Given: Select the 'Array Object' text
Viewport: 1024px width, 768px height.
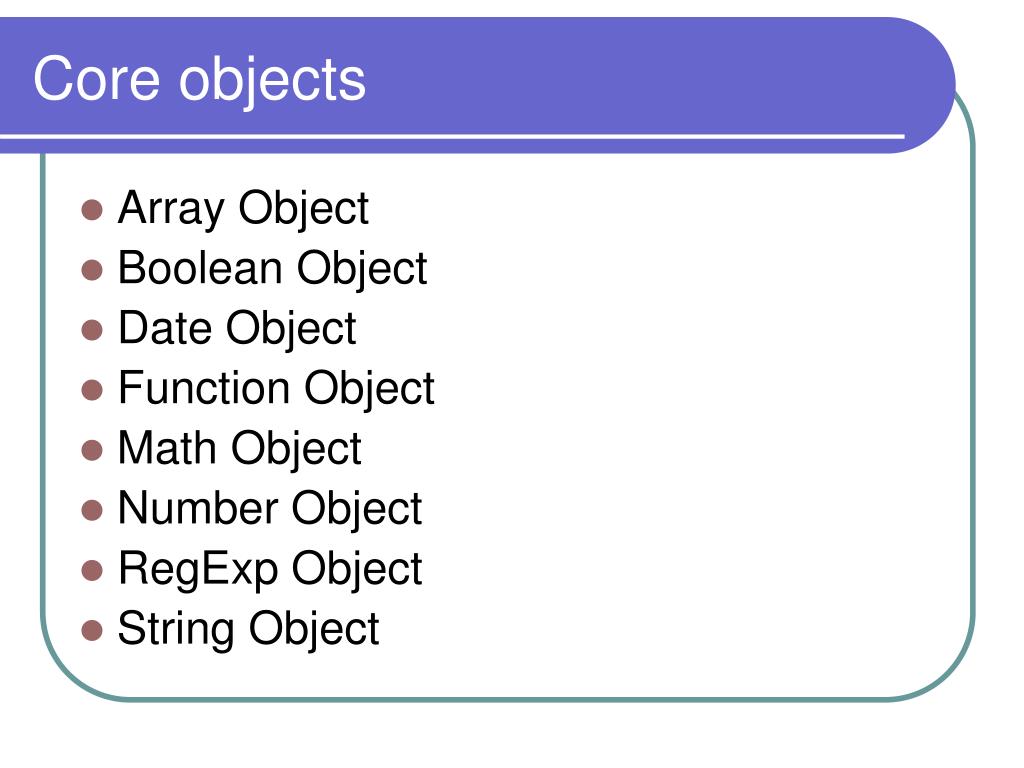Looking at the screenshot, I should [x=243, y=209].
